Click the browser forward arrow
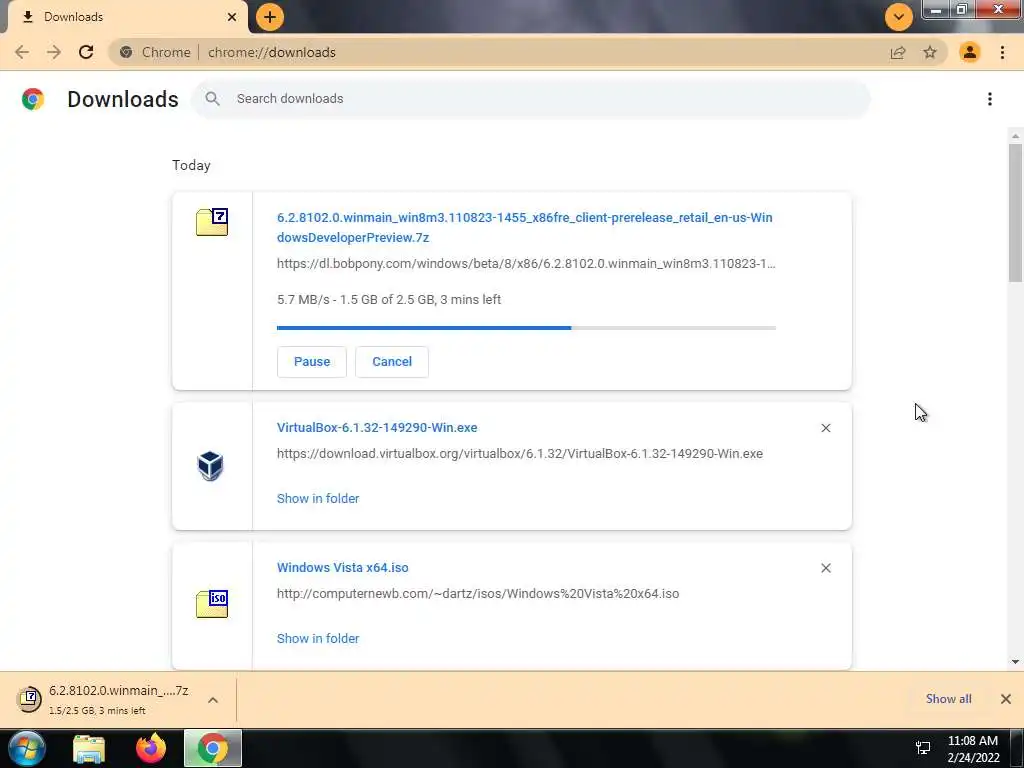The width and height of the screenshot is (1024, 768). click(54, 52)
